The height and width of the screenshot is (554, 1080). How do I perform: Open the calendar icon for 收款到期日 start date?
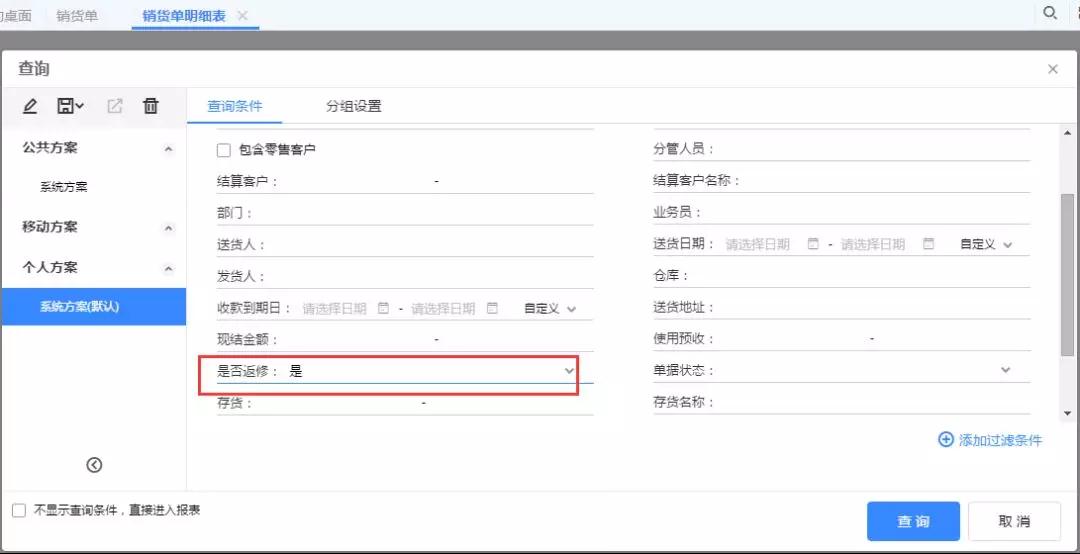click(383, 308)
